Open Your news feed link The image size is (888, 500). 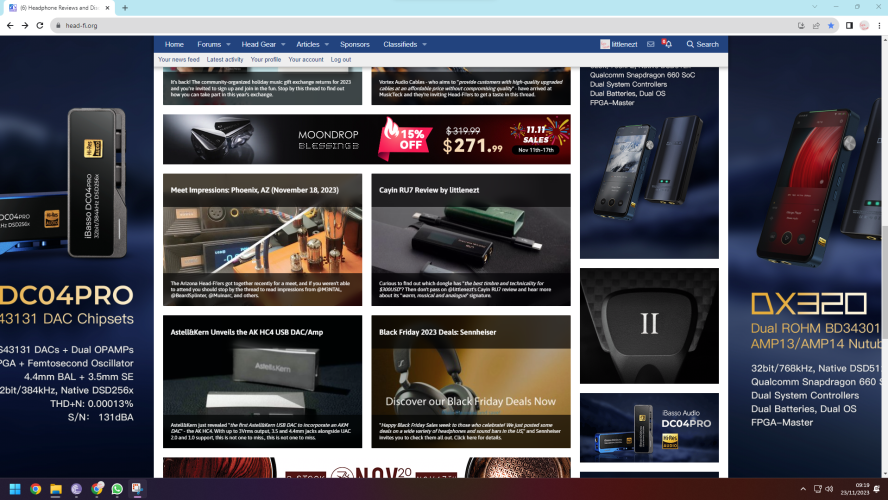(x=178, y=59)
